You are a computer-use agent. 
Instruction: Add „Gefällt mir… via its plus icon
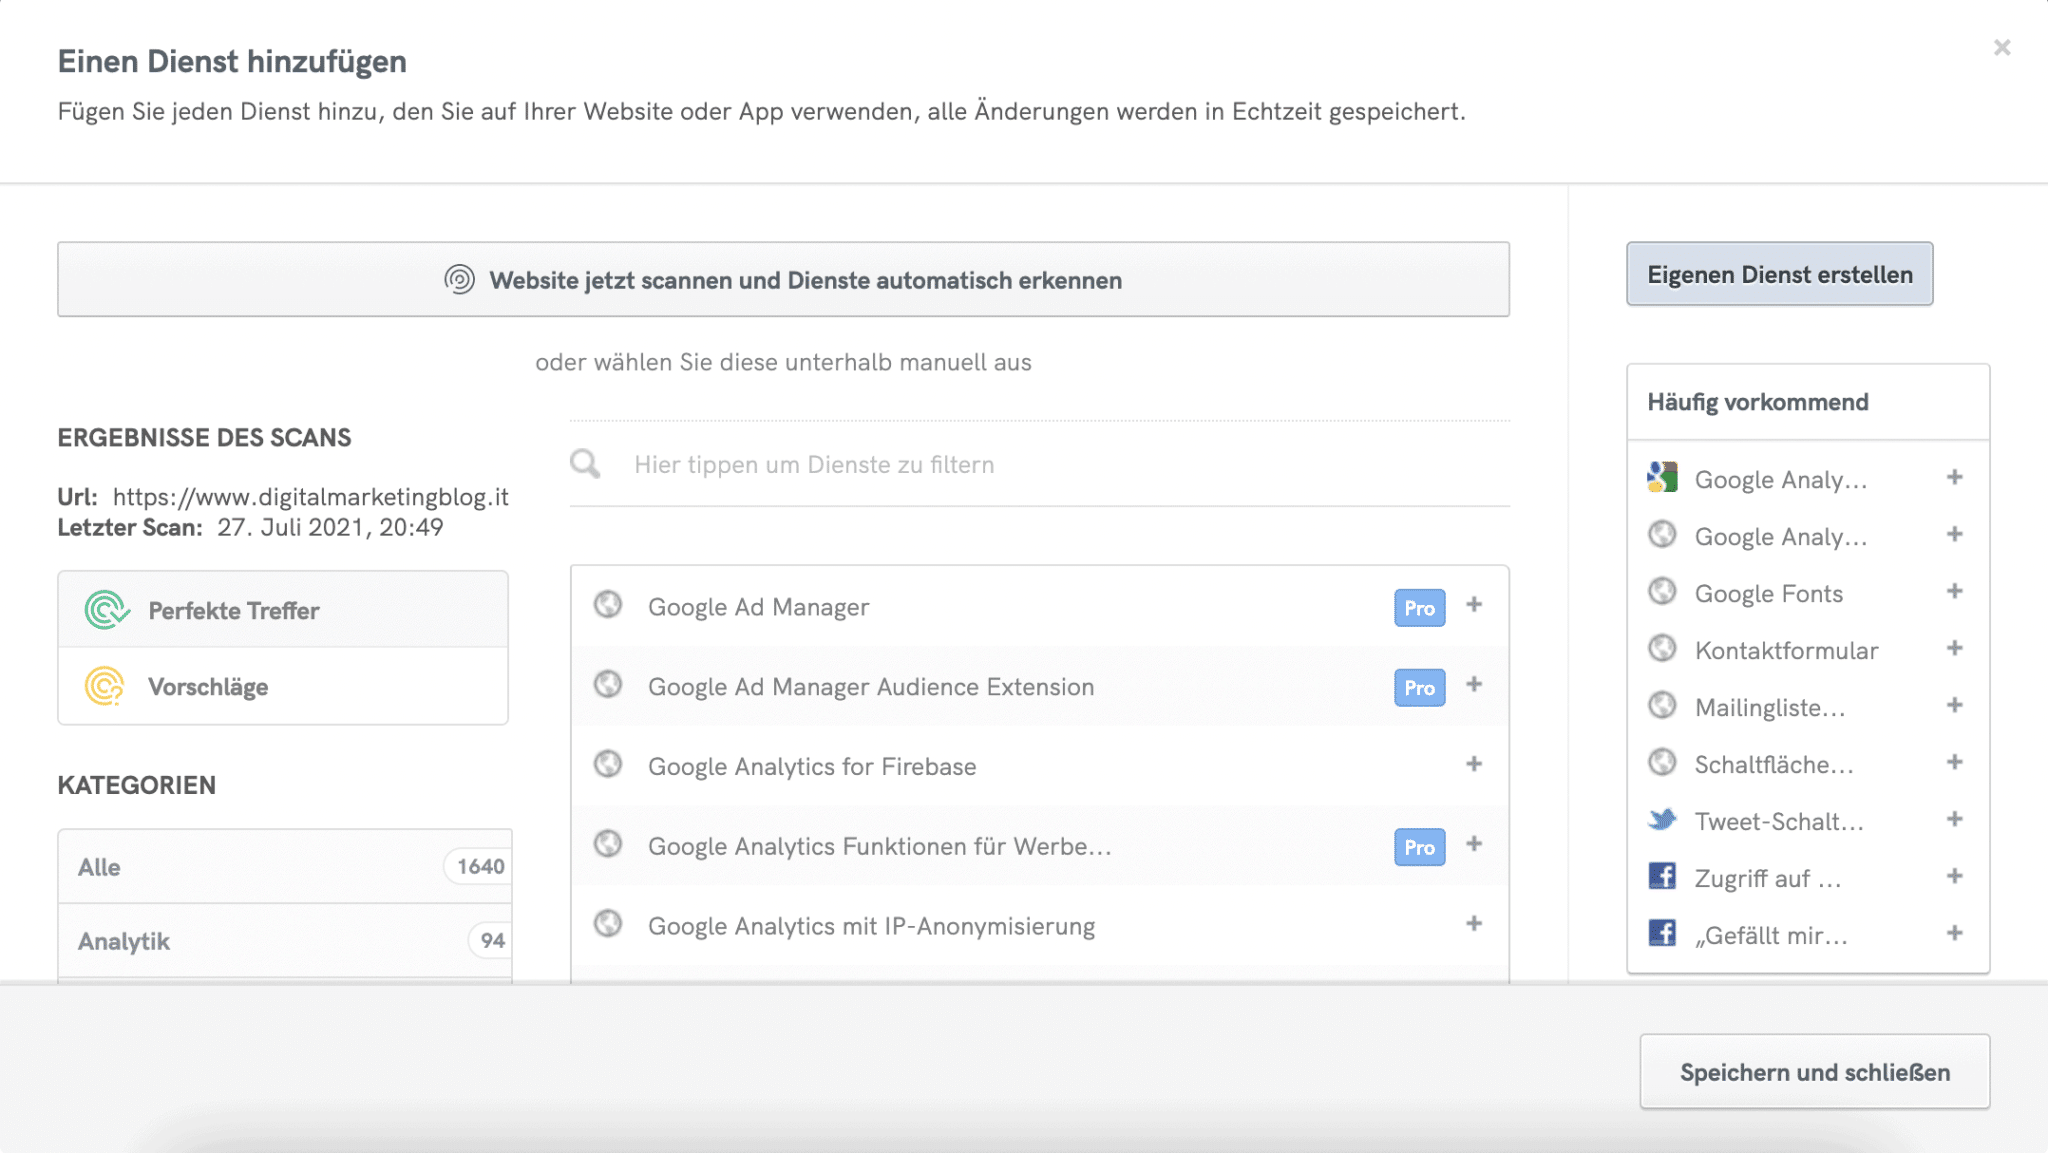1955,934
